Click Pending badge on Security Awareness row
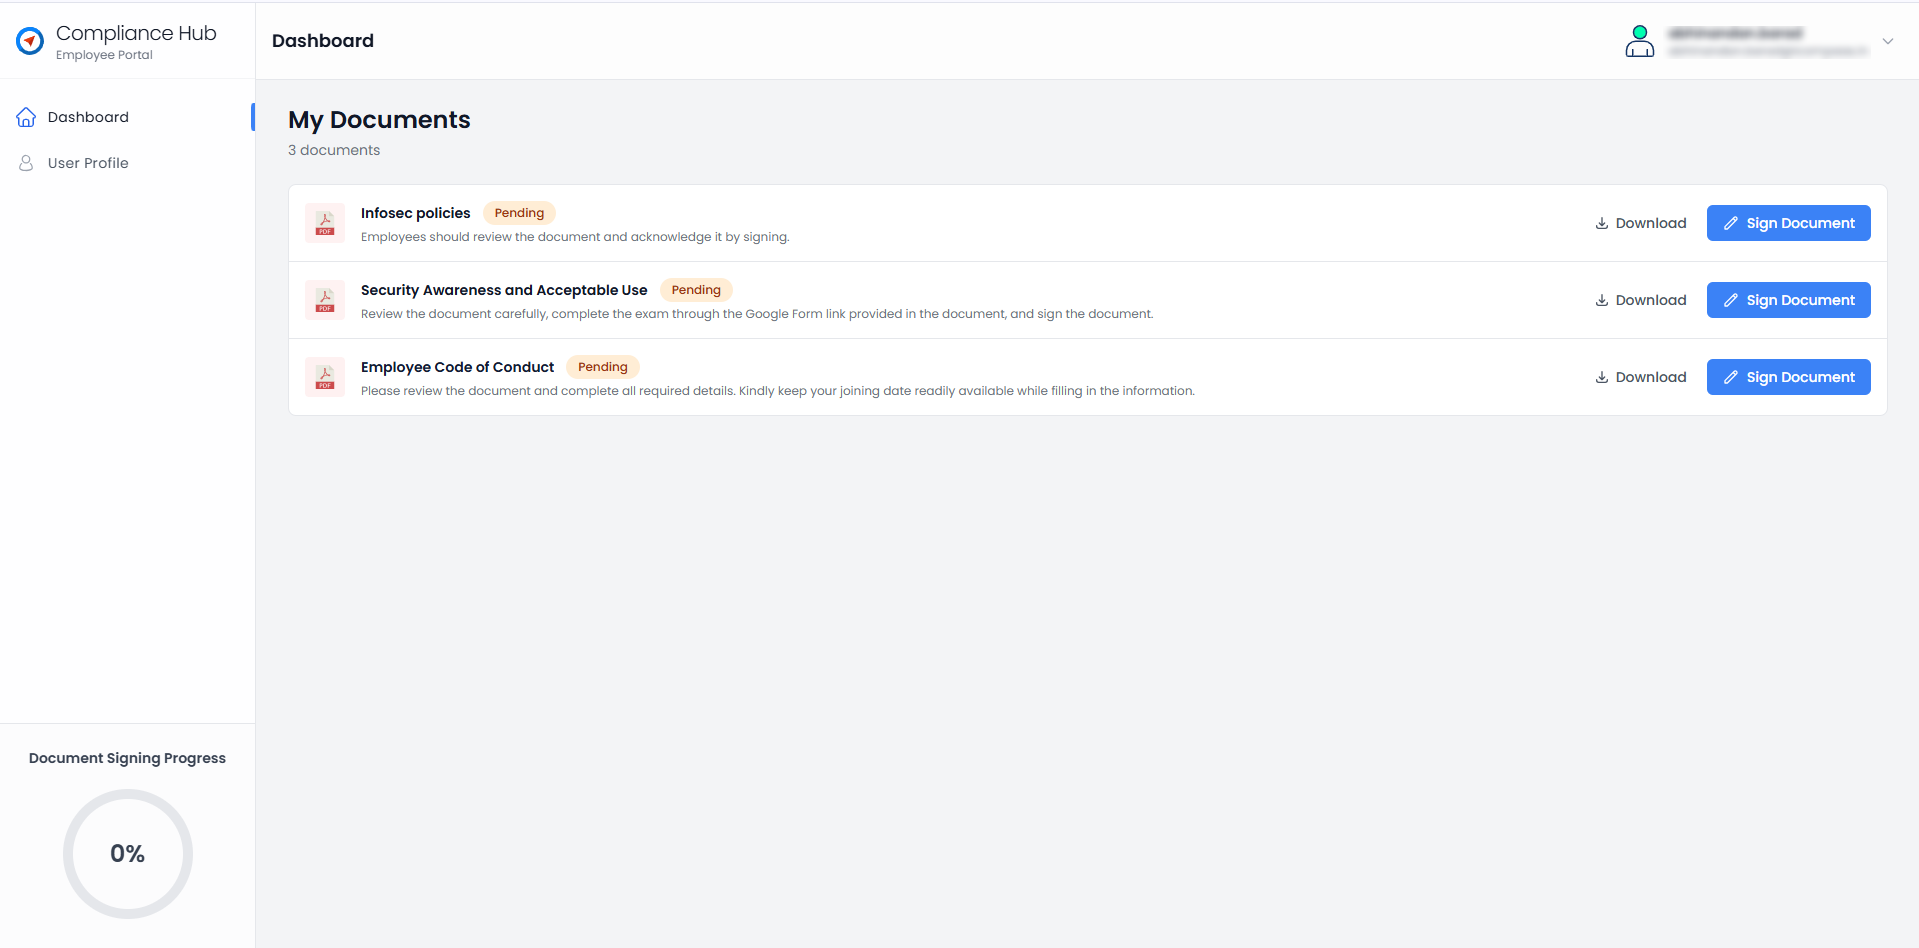This screenshot has height=948, width=1919. [696, 290]
